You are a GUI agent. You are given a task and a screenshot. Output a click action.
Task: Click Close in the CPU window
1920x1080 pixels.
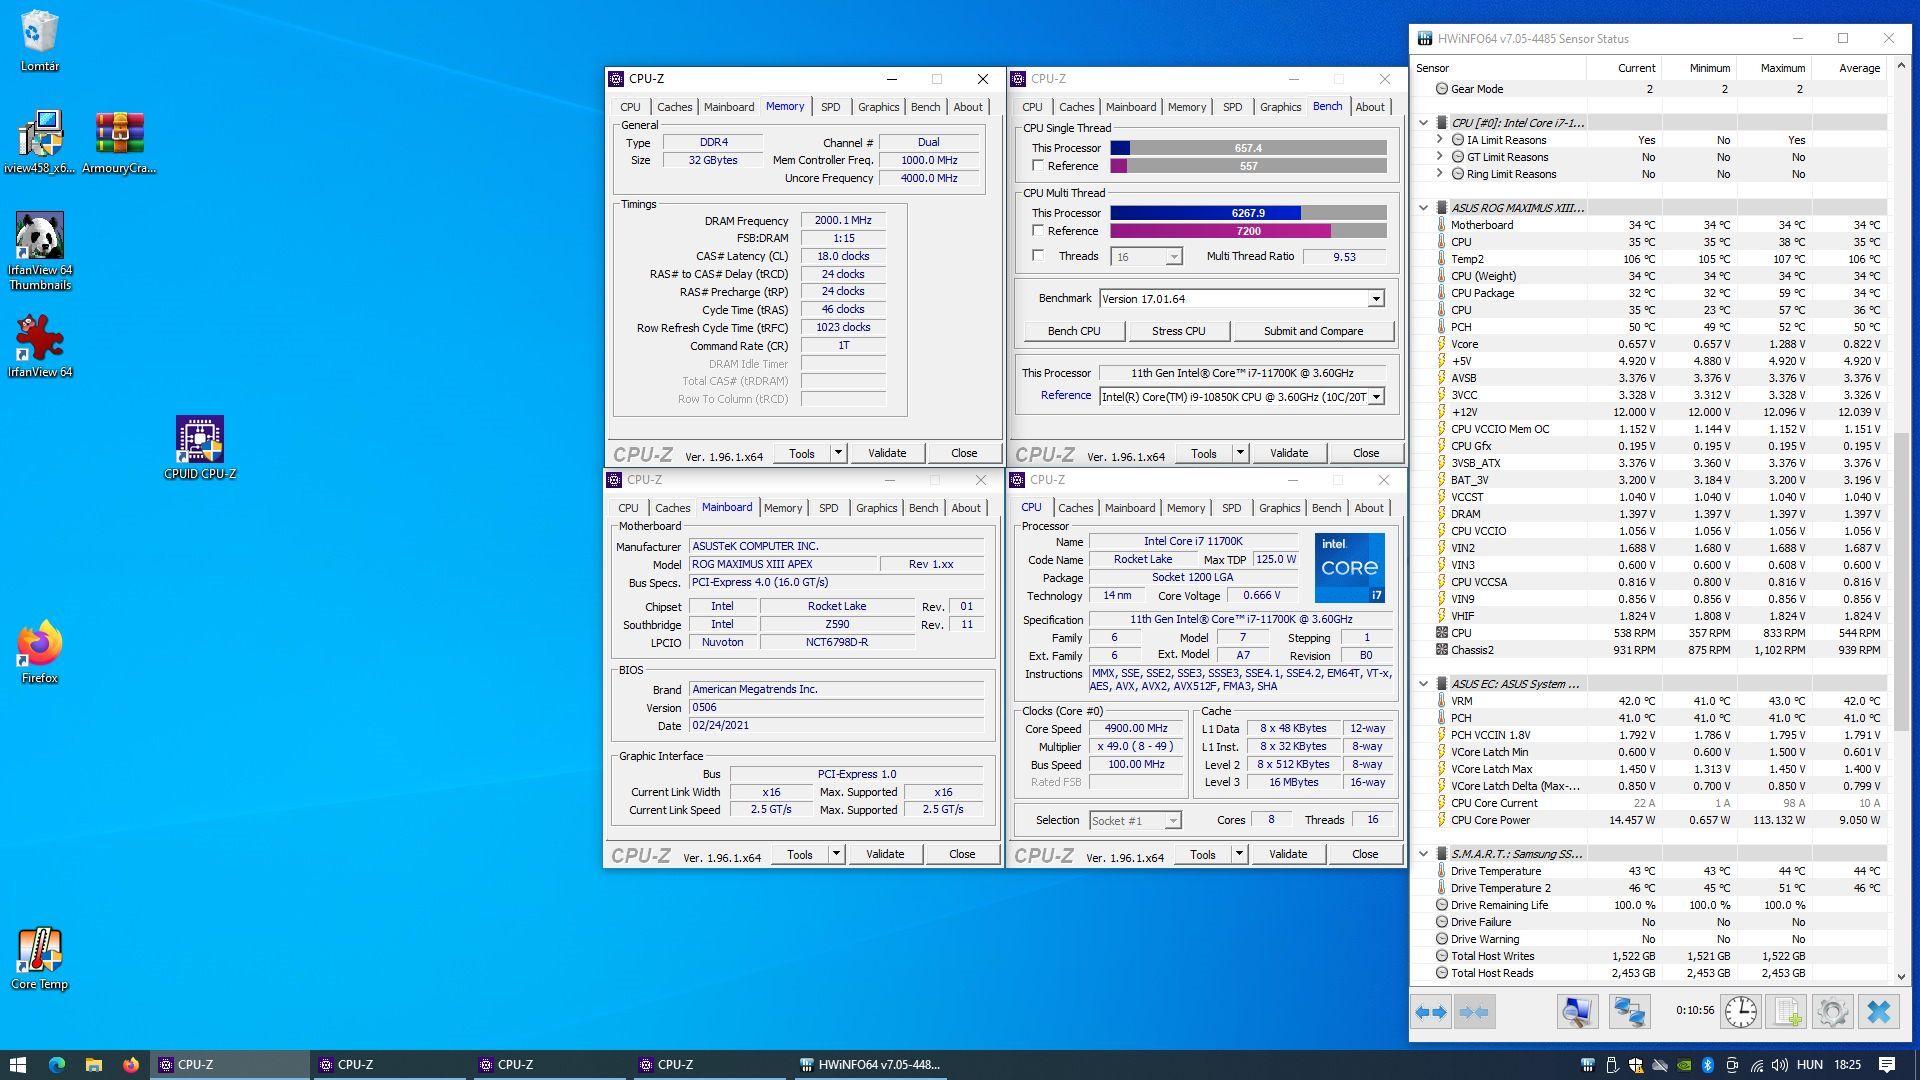pos(1365,854)
